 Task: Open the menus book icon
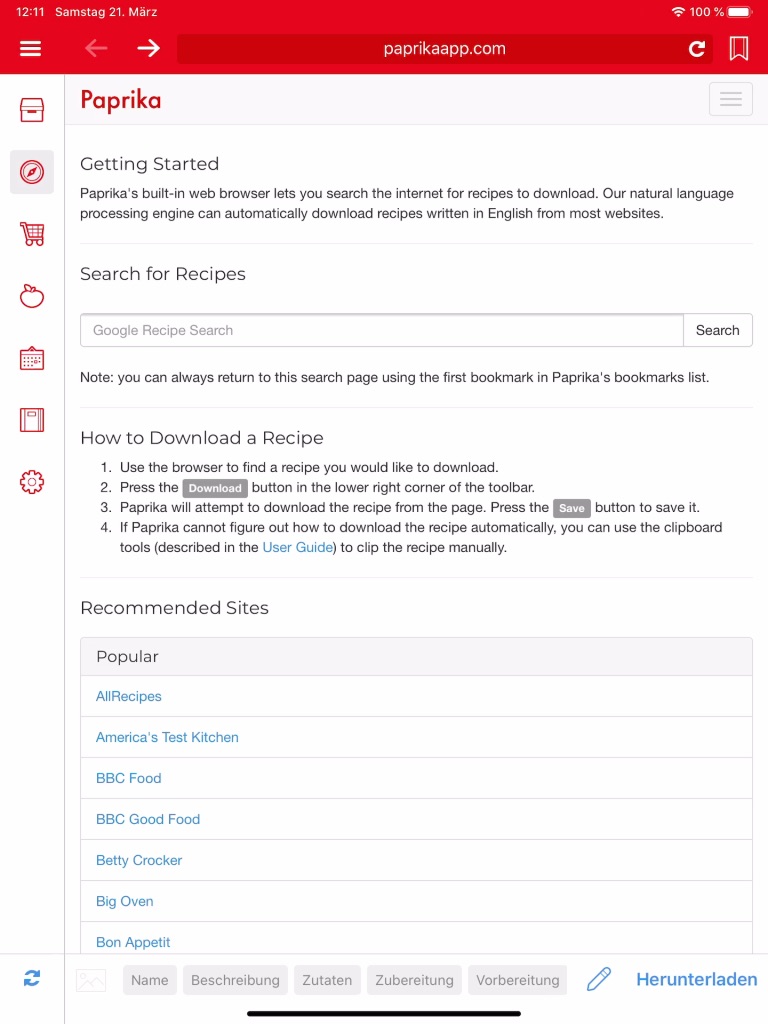(32, 420)
